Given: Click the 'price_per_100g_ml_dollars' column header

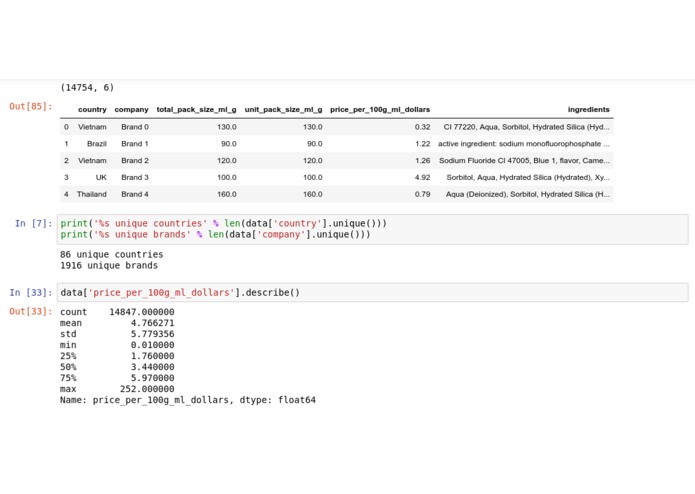Looking at the screenshot, I should (380, 109).
